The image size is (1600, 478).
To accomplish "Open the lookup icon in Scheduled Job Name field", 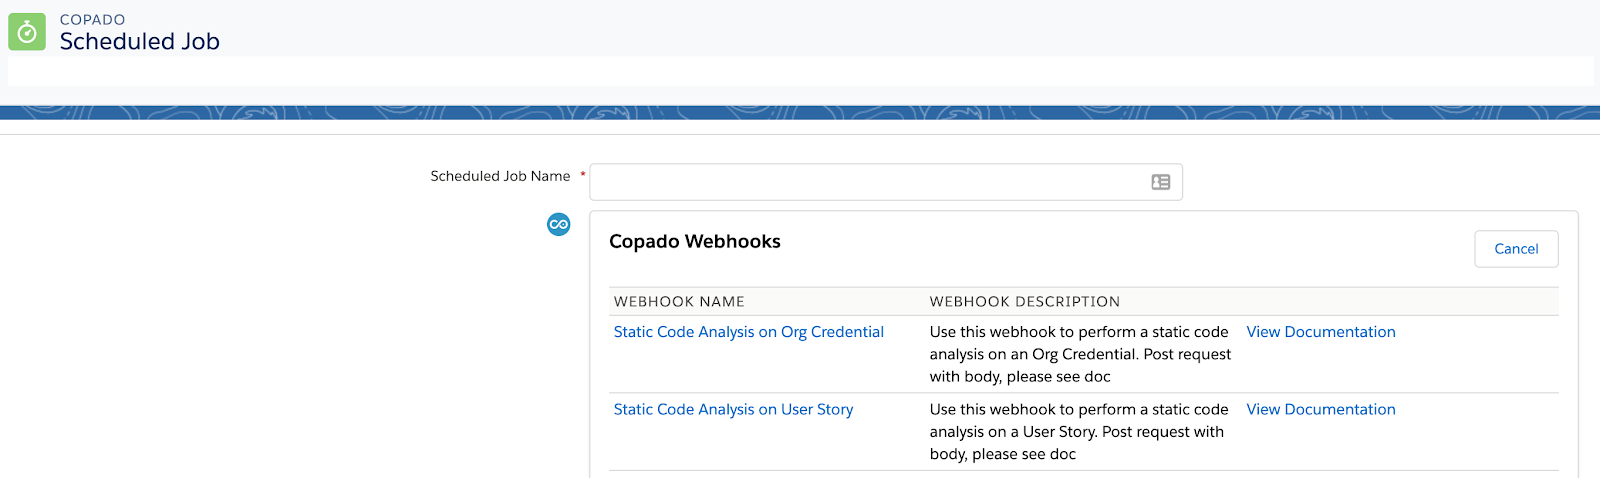I will 1160,182.
